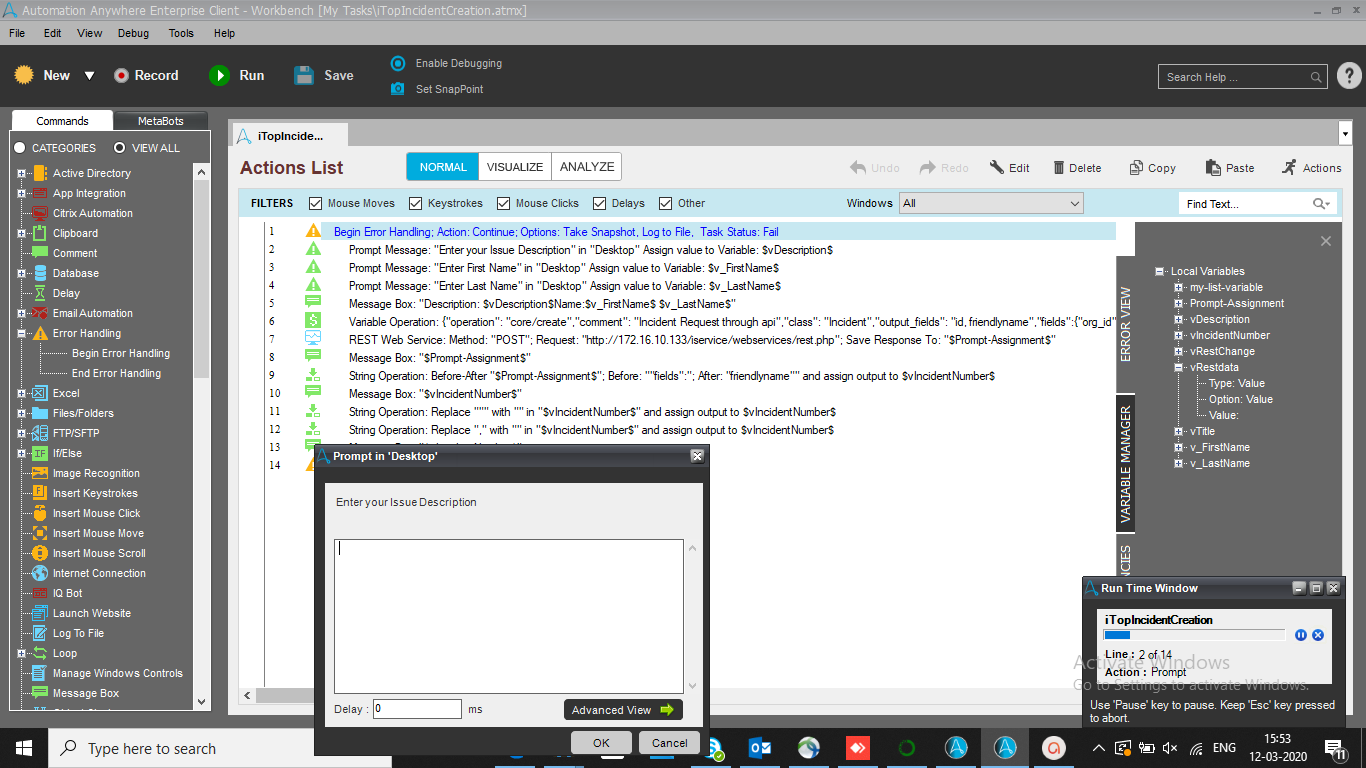Select the Insert Keystrokes command
Screen dimensions: 1366x768
point(95,493)
